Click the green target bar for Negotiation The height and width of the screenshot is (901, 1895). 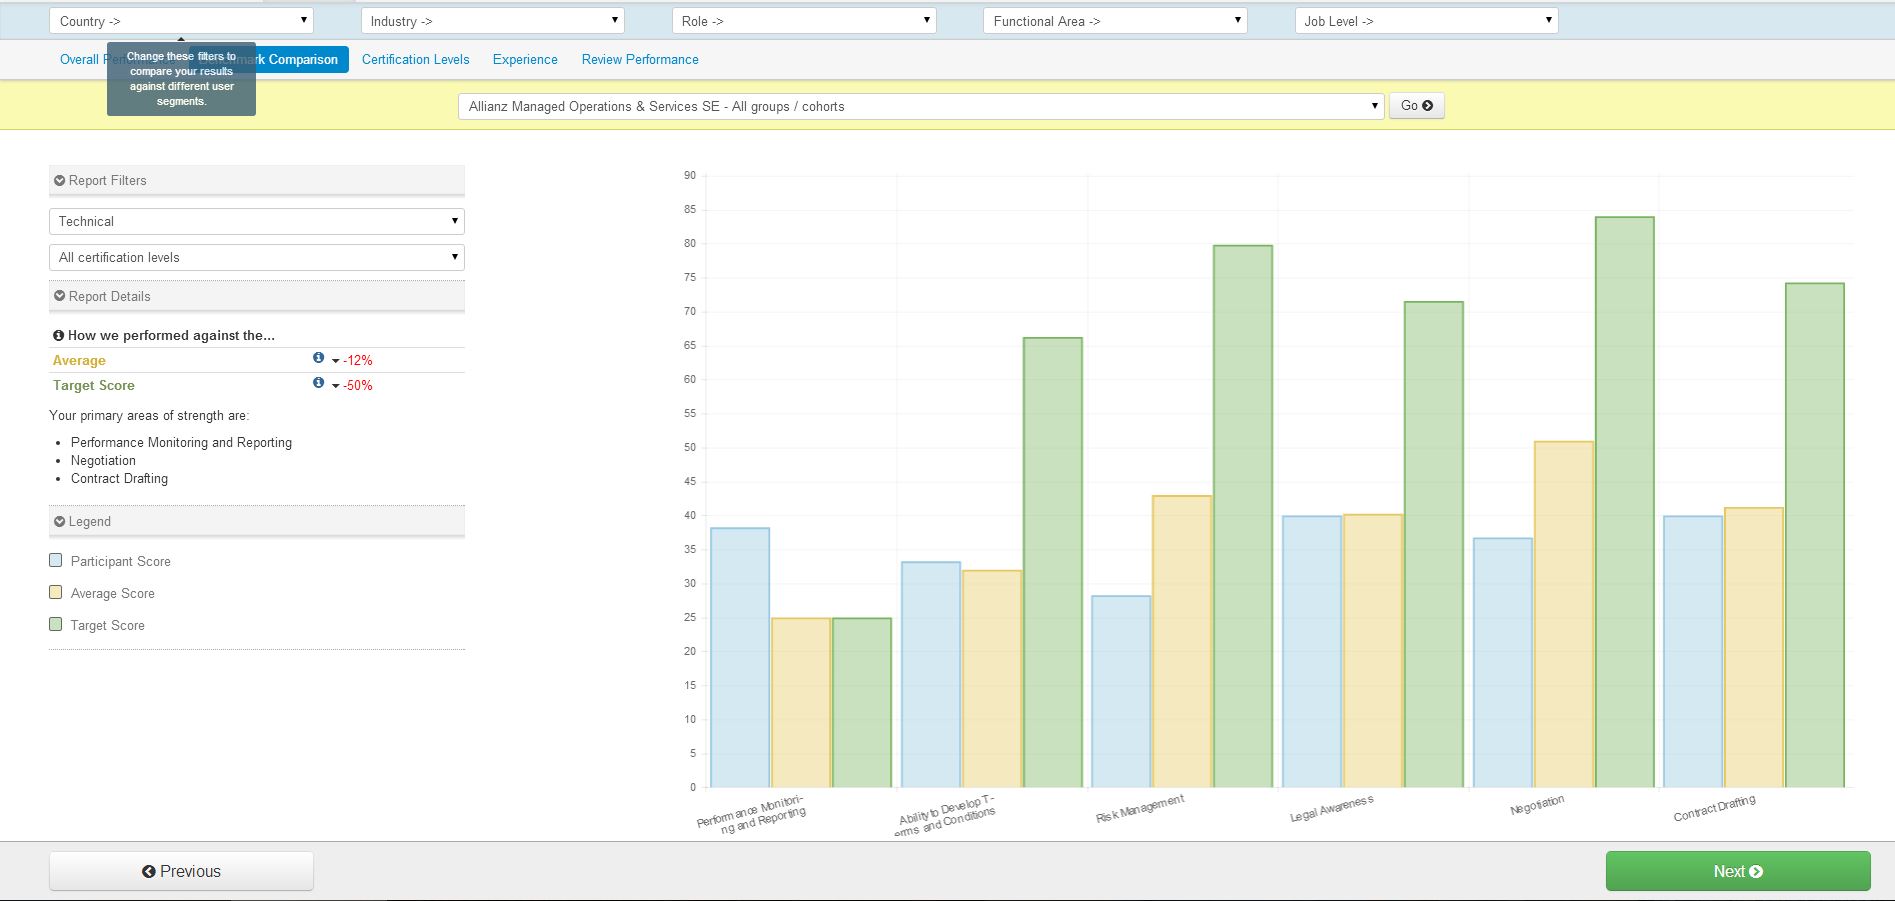coord(1625,502)
